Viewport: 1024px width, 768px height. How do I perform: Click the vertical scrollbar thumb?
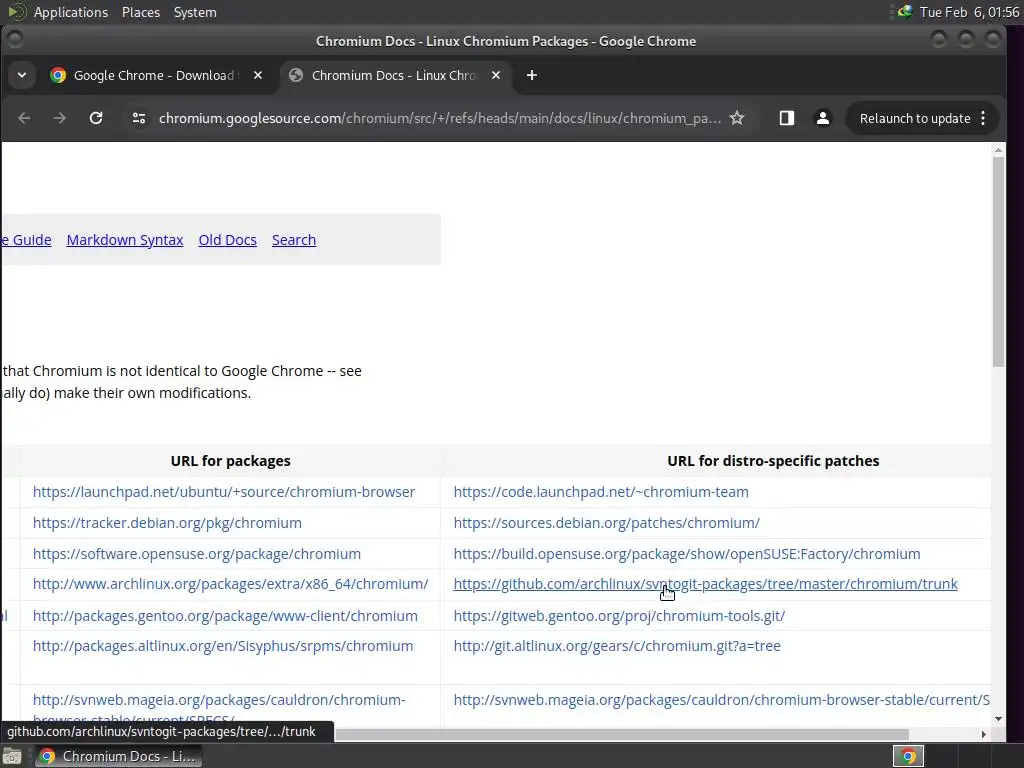pos(999,261)
